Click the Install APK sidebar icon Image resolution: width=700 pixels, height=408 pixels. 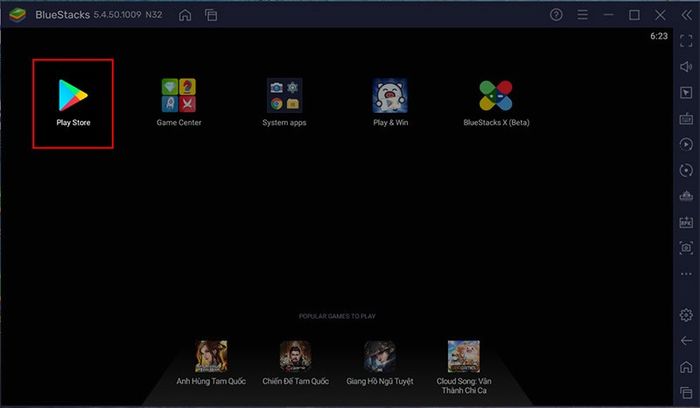point(686,222)
